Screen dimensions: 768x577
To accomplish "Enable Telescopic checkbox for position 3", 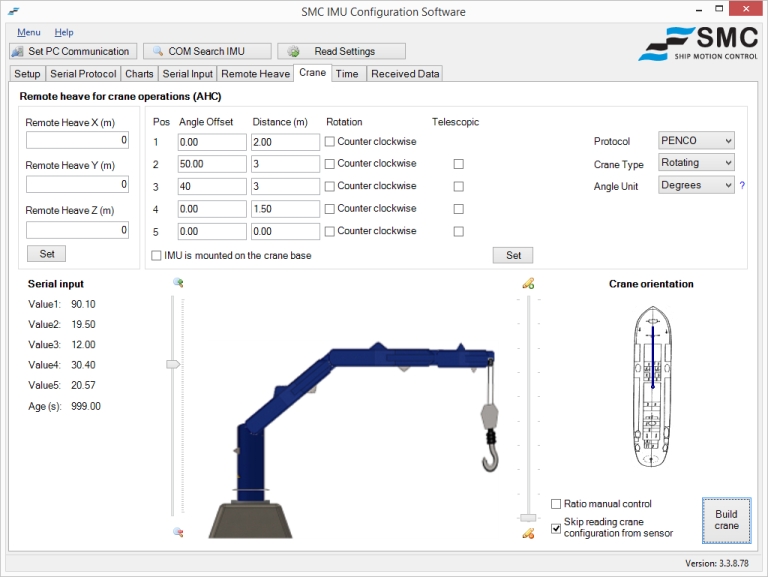I will click(x=458, y=186).
